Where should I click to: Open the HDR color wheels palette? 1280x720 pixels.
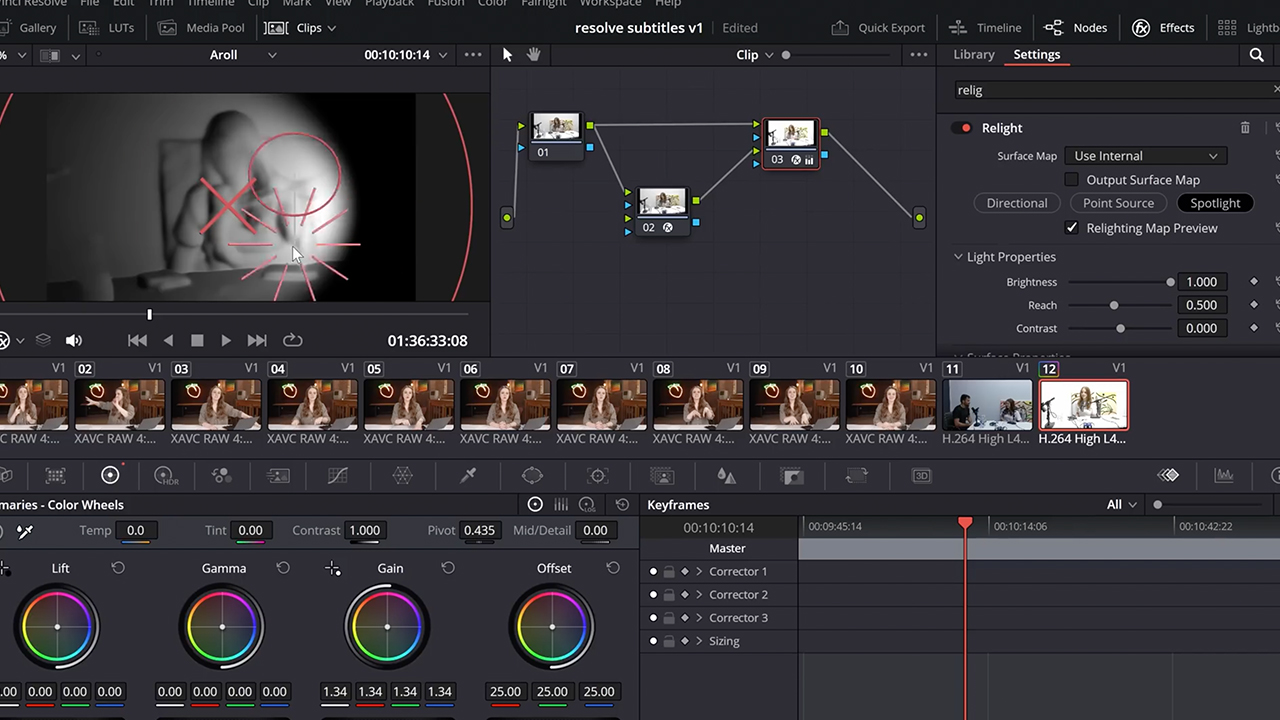(166, 476)
